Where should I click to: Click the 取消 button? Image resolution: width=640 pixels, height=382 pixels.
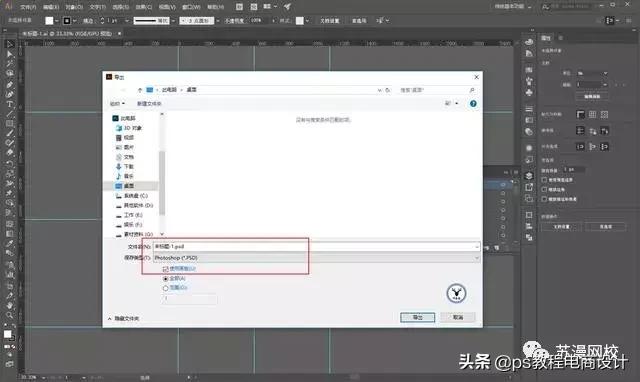[x=458, y=318]
